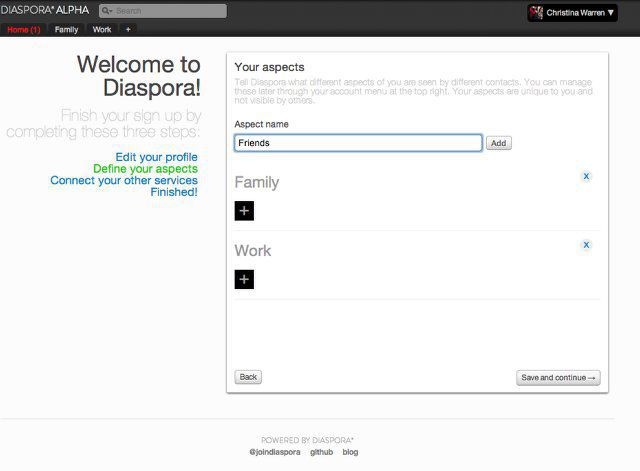640x471 pixels.
Task: Open the @joindiaspora footer link
Action: coord(275,452)
